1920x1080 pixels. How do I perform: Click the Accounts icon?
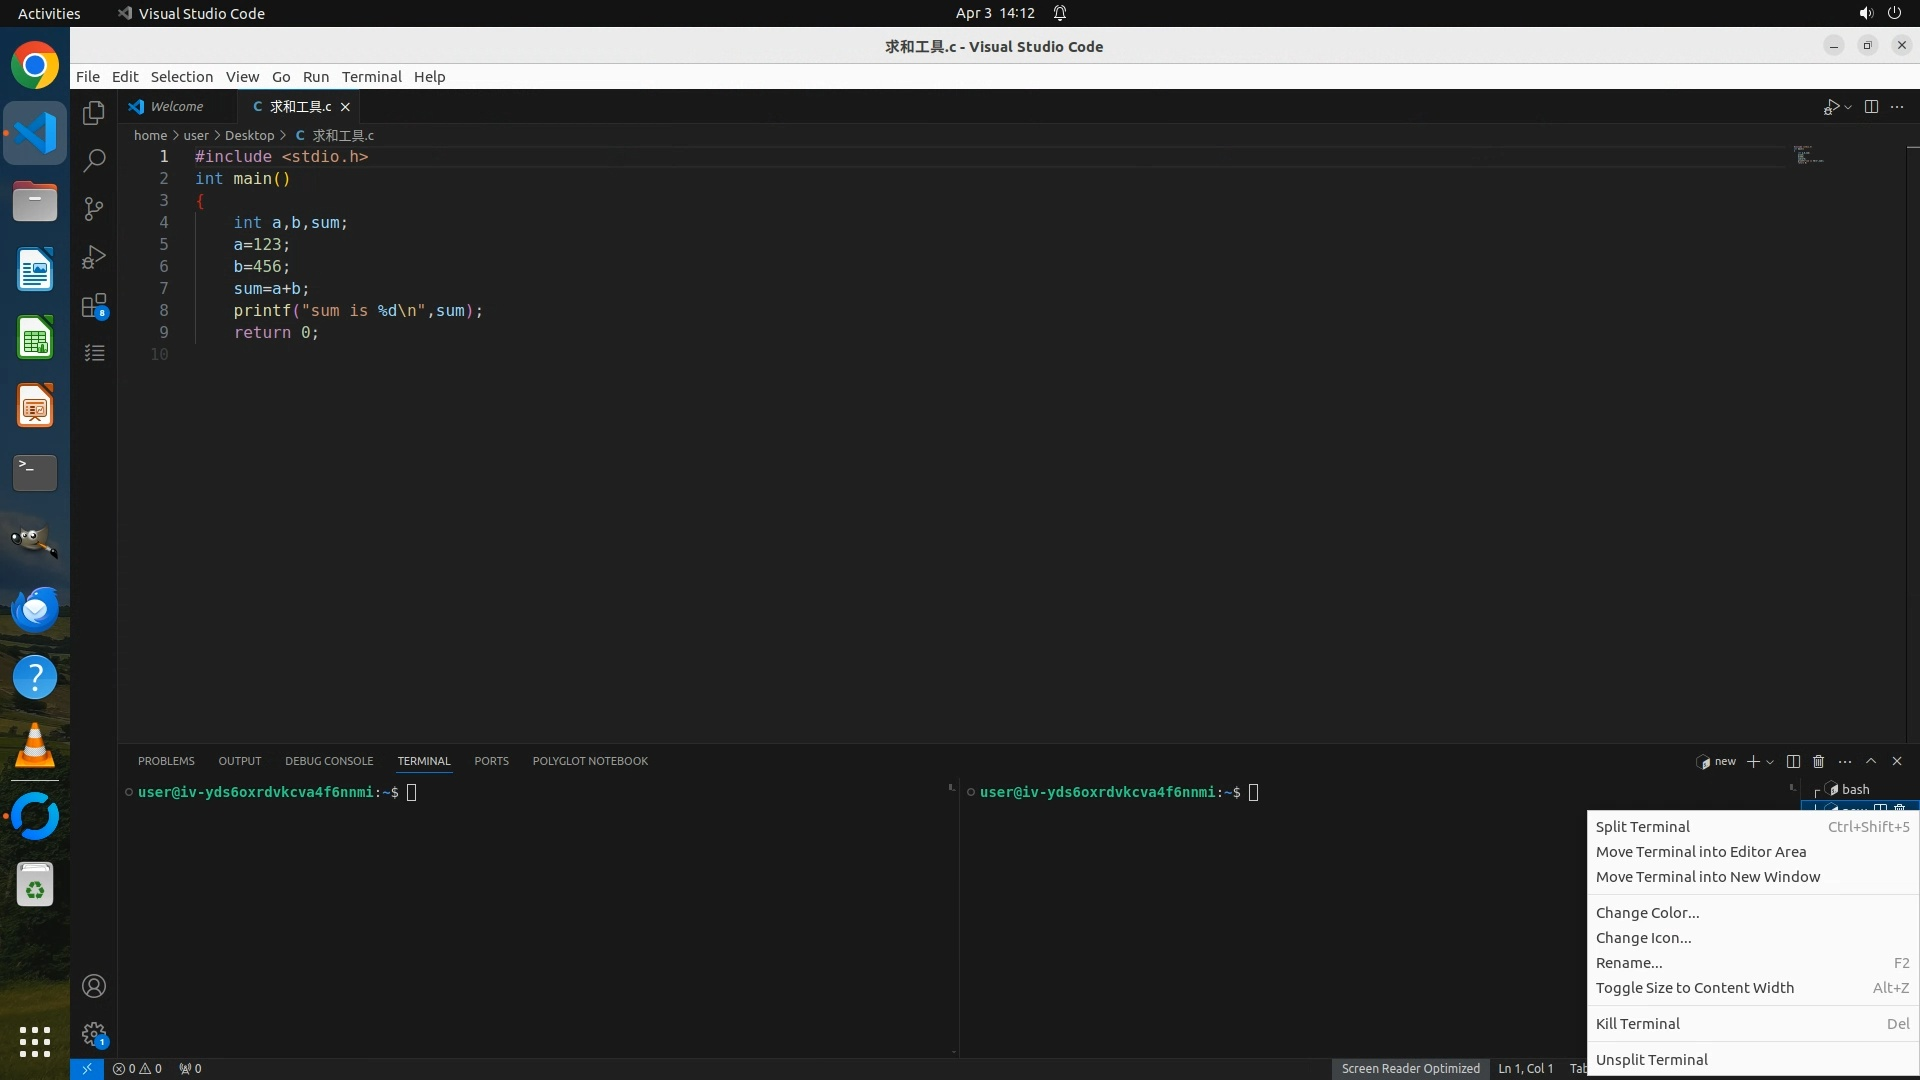94,986
